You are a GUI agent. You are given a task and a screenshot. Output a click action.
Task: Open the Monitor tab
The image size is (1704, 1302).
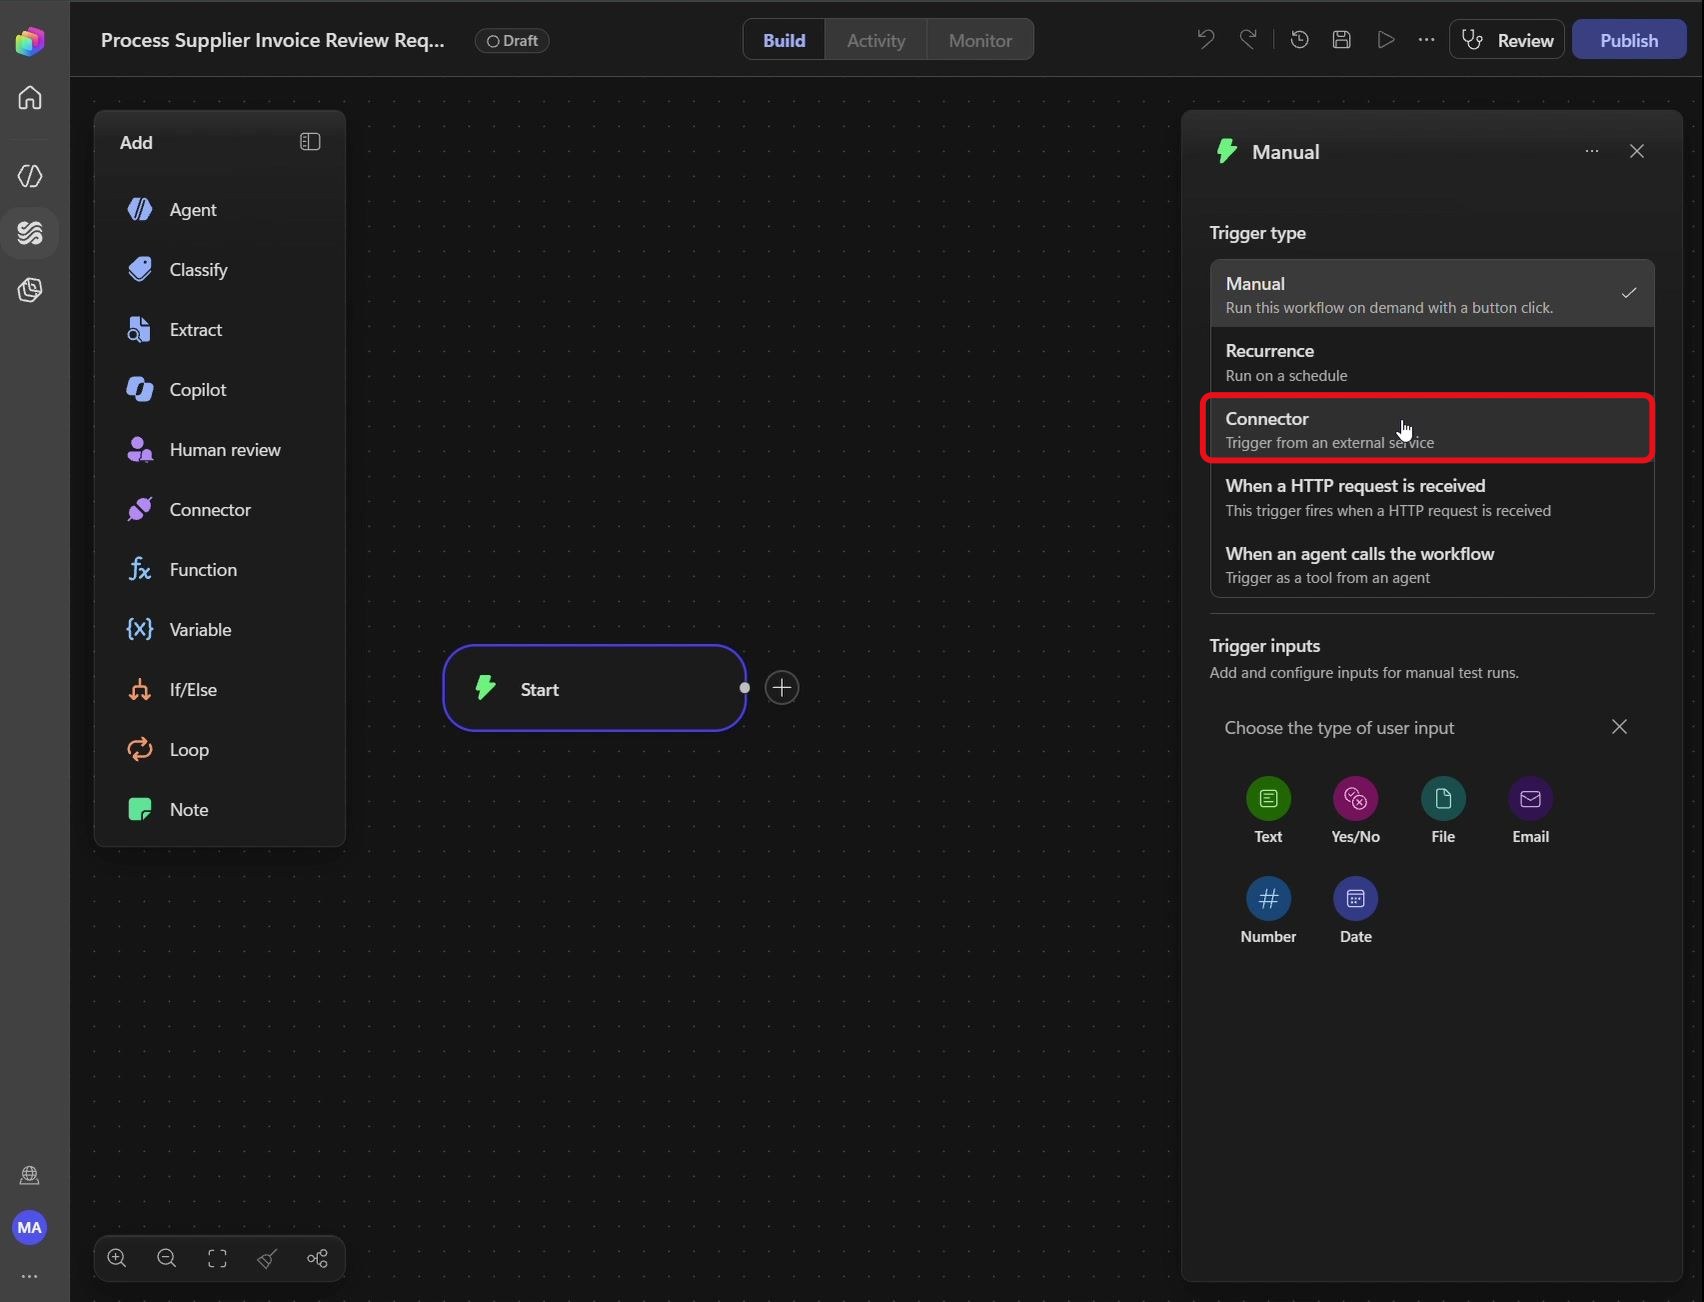coord(980,40)
